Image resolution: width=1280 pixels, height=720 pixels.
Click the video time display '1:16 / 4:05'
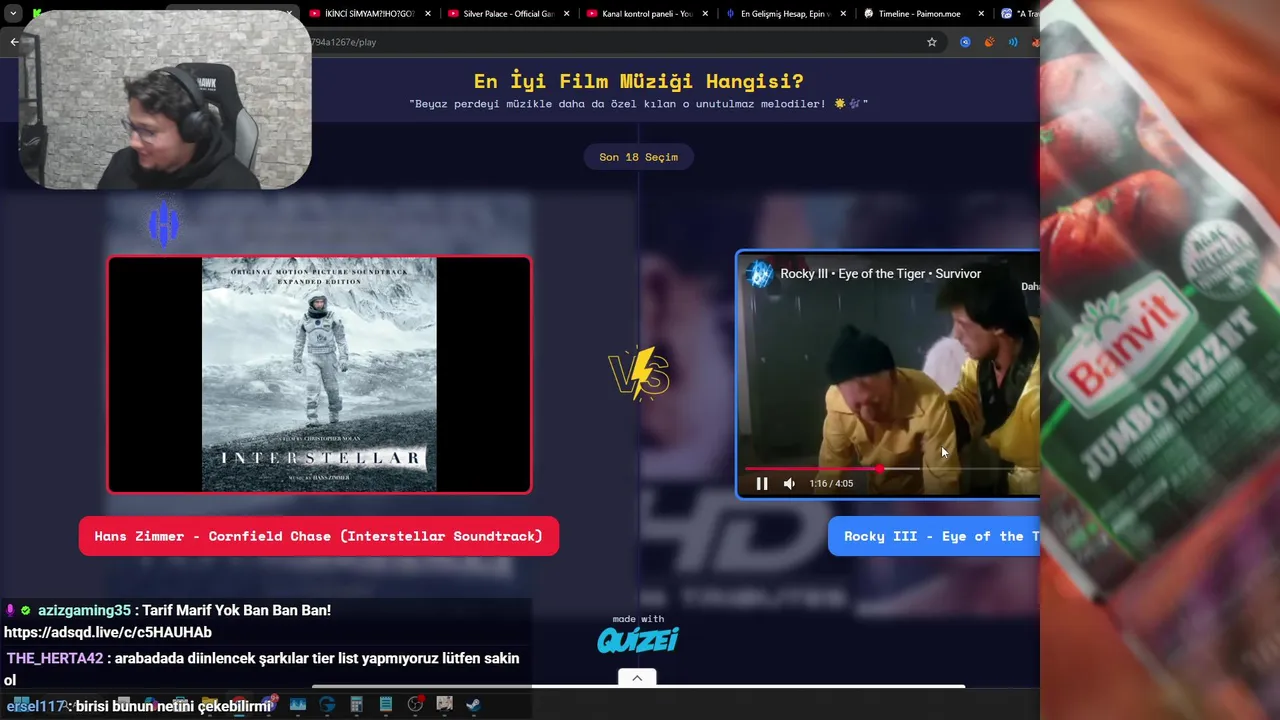(x=831, y=484)
